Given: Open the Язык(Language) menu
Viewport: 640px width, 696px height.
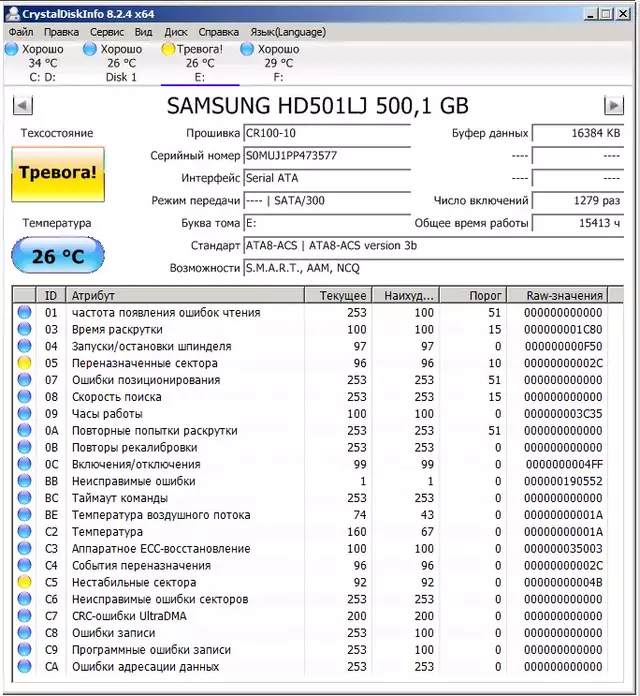Looking at the screenshot, I should tap(288, 32).
